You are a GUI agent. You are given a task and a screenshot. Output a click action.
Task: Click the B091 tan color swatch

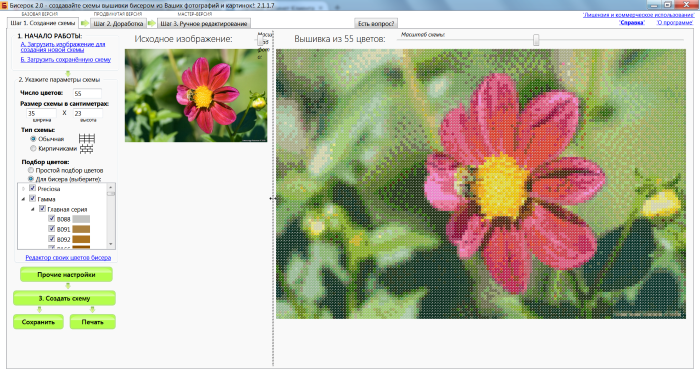(81, 229)
